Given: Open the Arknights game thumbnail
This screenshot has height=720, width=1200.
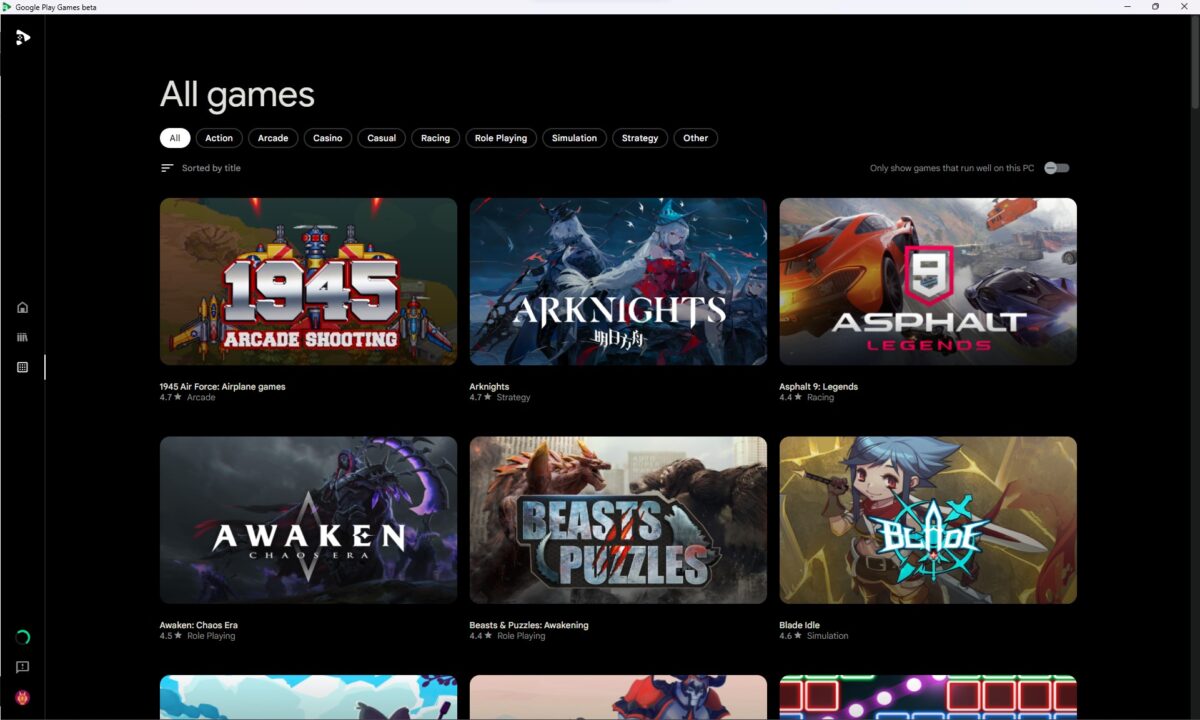Looking at the screenshot, I should [x=618, y=281].
